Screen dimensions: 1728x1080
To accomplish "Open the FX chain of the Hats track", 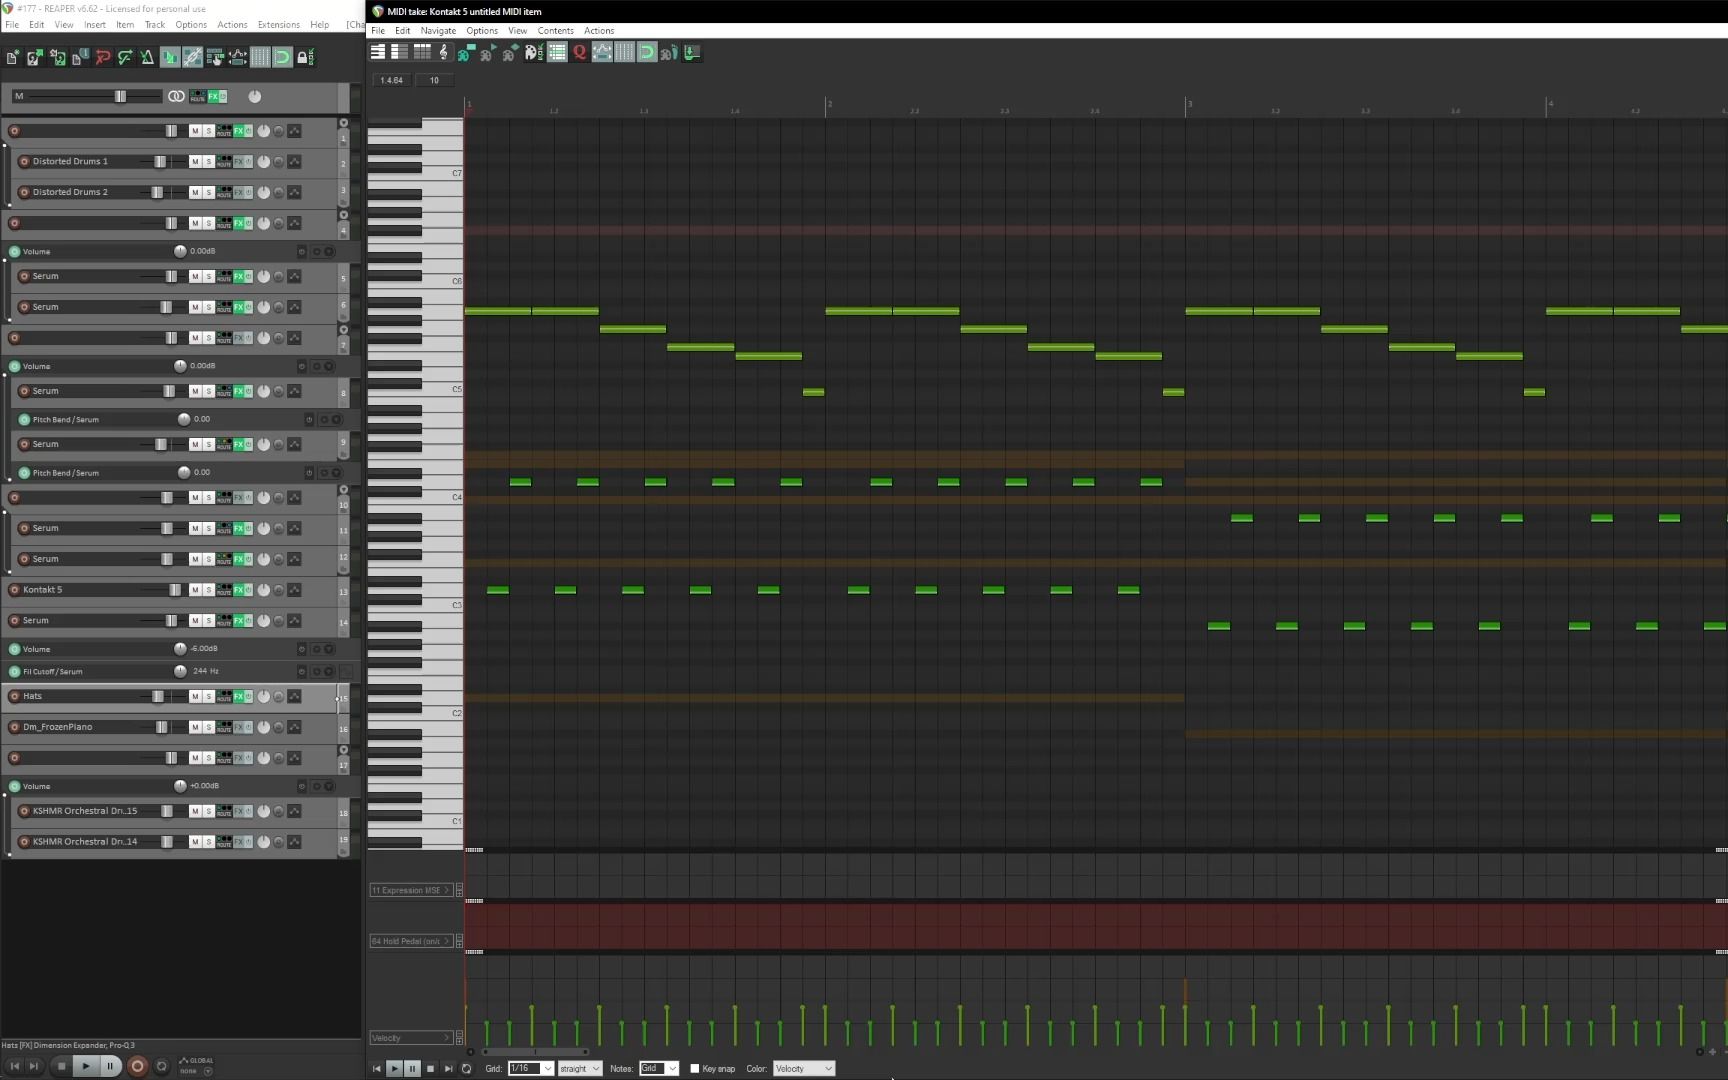I will (239, 696).
